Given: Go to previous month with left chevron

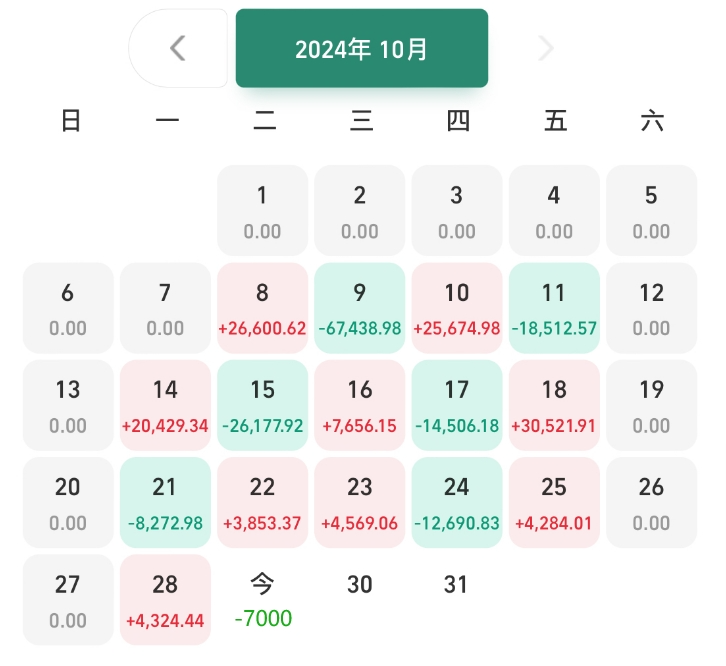Looking at the screenshot, I should (x=178, y=48).
